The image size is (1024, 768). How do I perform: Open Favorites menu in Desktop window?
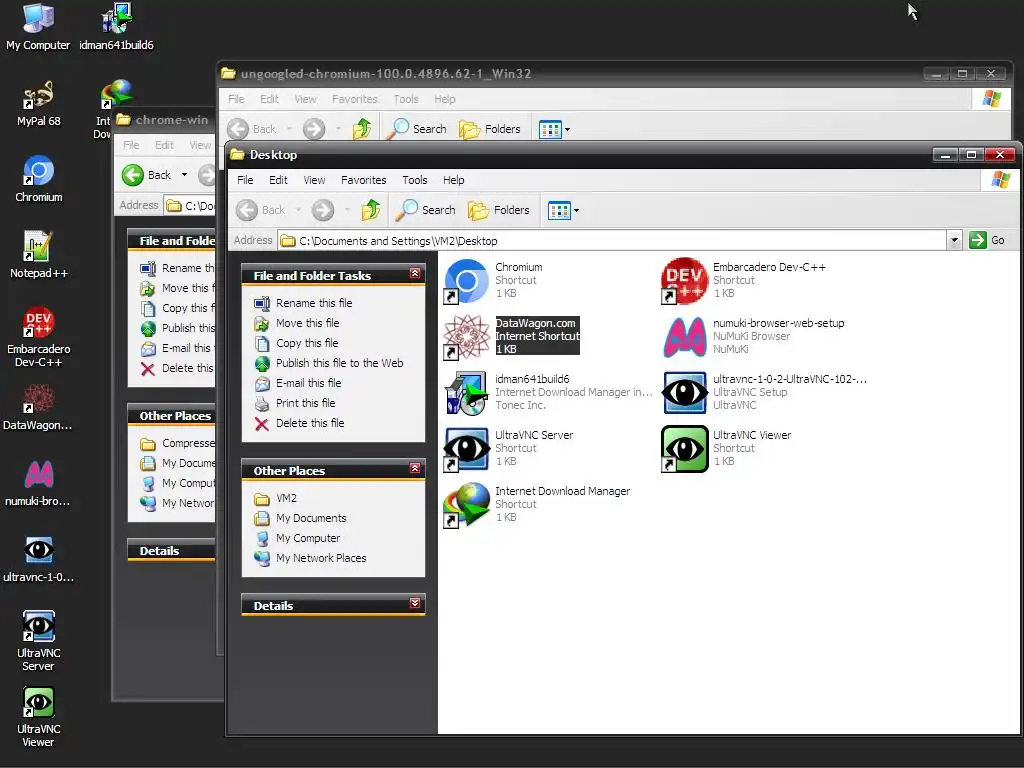point(364,180)
